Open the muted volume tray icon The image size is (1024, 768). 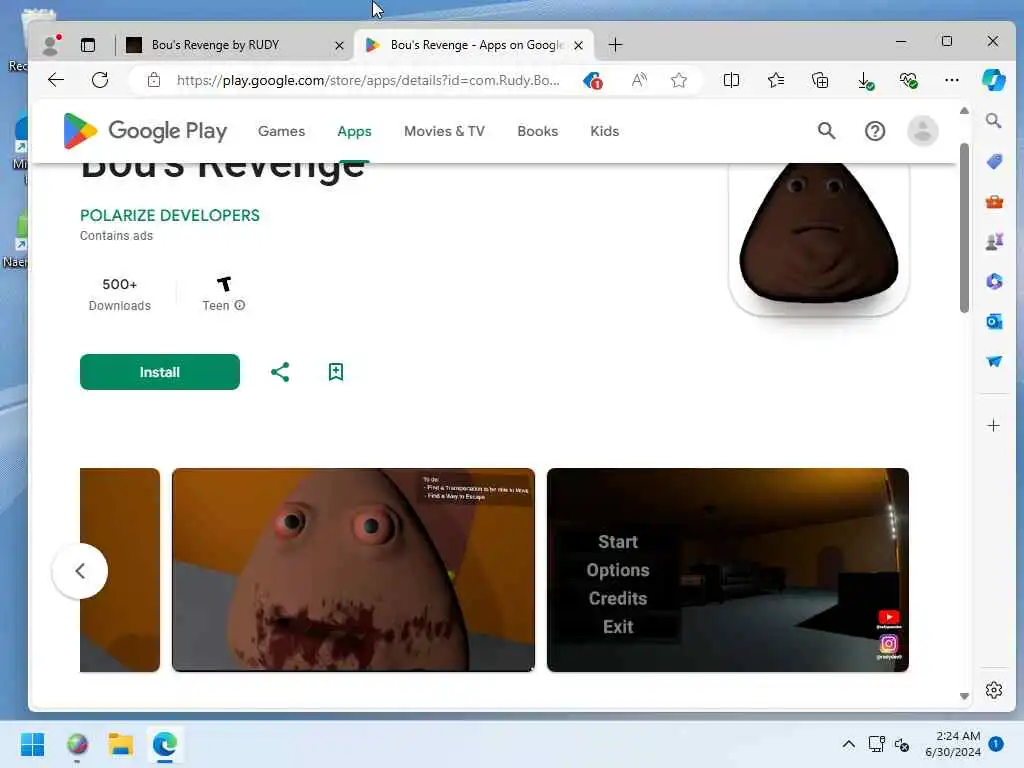pos(902,744)
